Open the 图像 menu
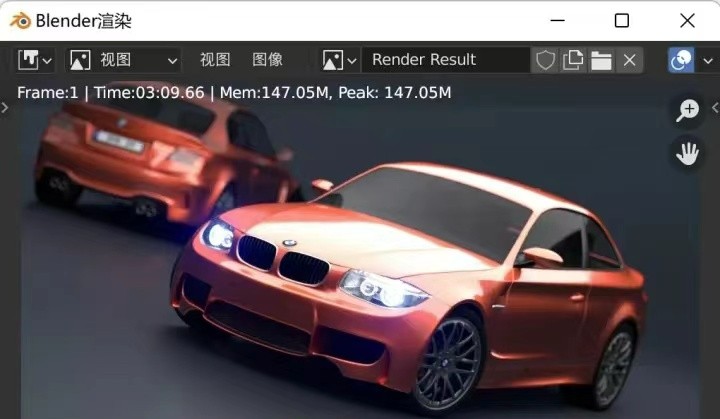The width and height of the screenshot is (720, 419). [268, 60]
